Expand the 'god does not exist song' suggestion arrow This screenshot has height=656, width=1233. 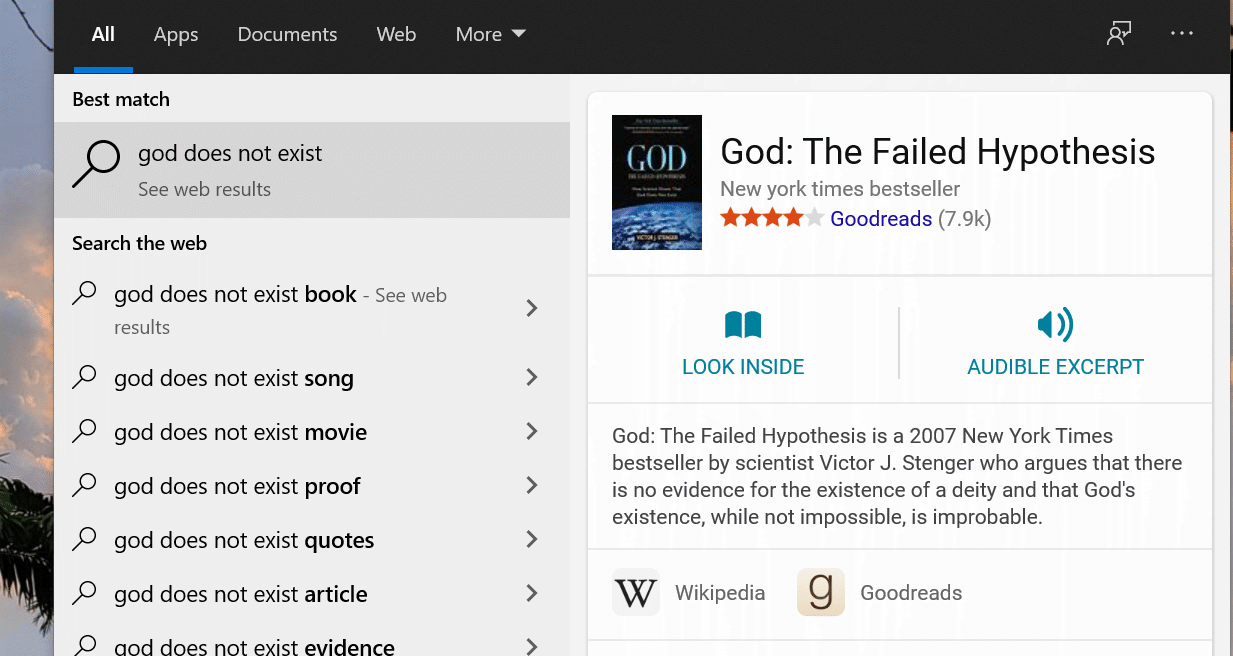[532, 377]
